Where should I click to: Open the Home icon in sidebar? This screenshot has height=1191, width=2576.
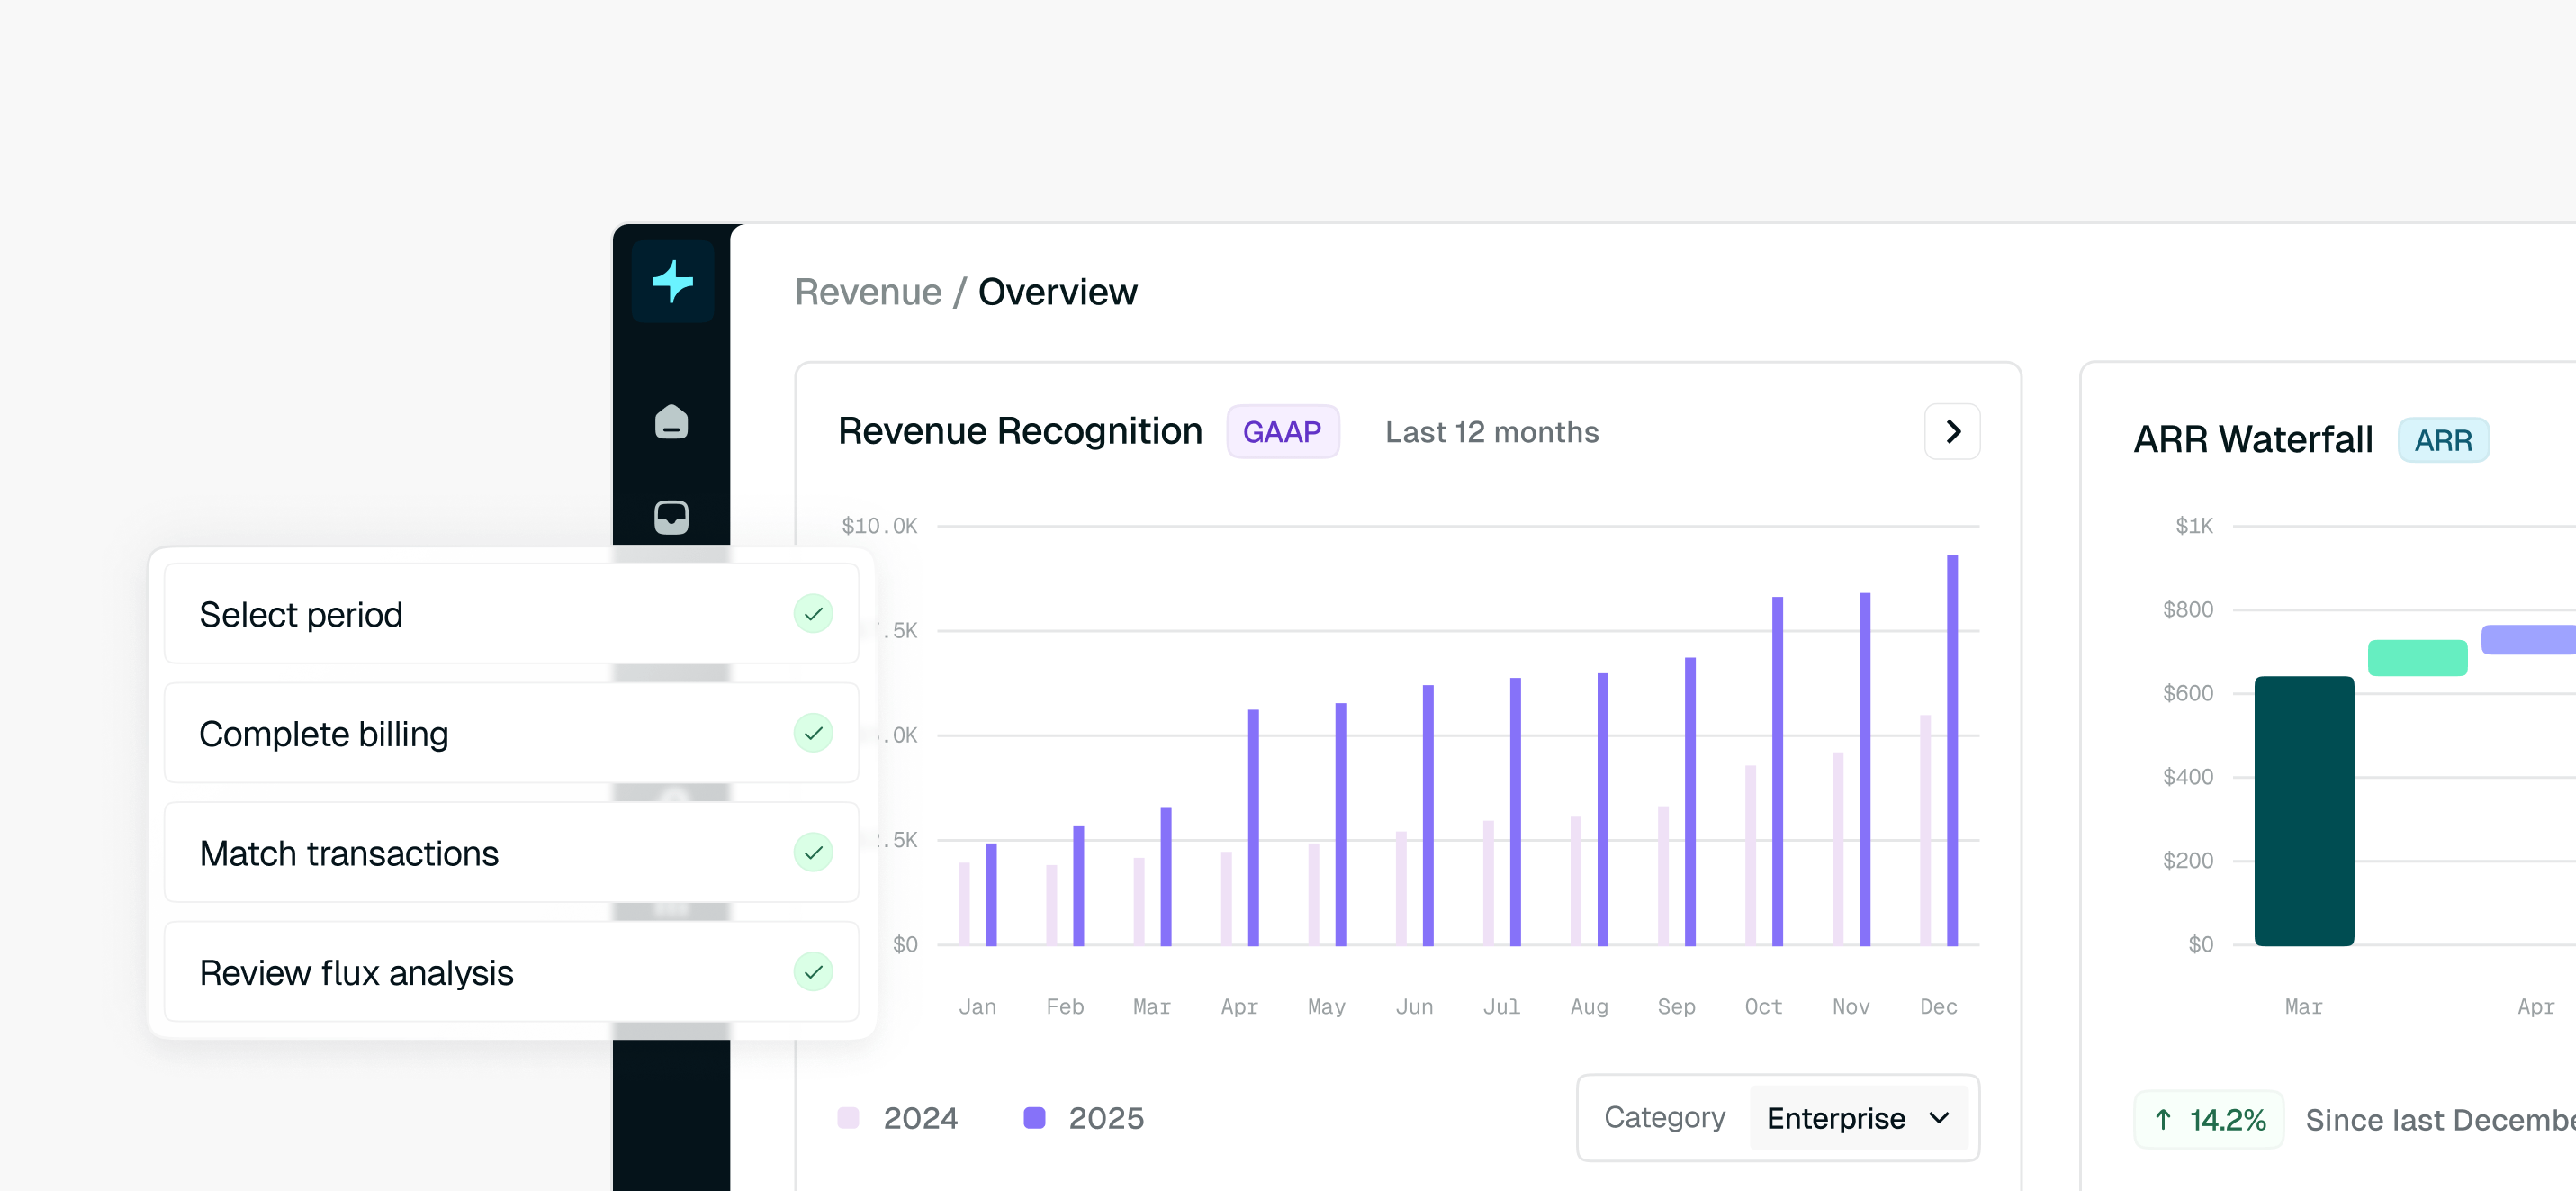click(671, 421)
